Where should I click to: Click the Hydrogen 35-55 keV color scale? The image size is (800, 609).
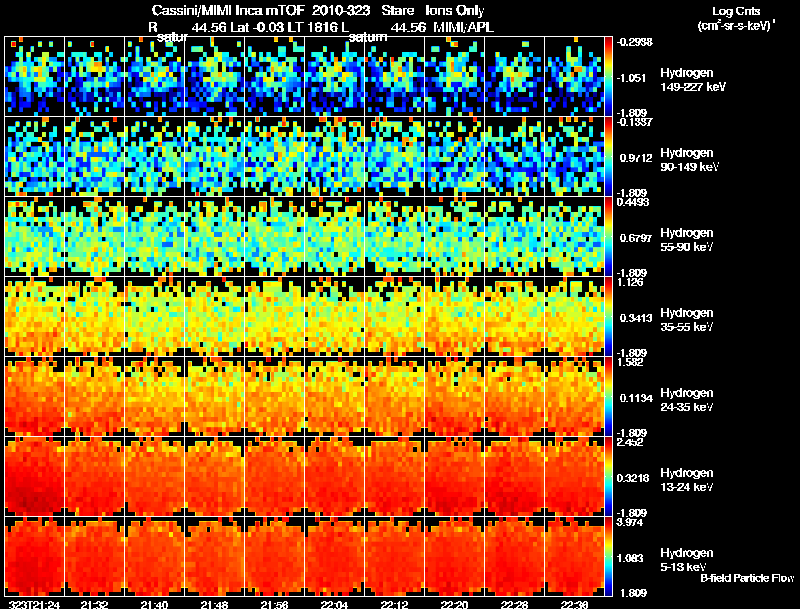608,316
